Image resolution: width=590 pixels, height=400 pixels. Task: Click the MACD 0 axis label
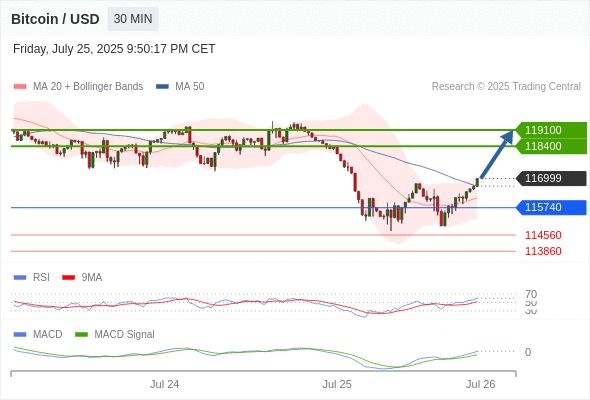click(x=528, y=352)
